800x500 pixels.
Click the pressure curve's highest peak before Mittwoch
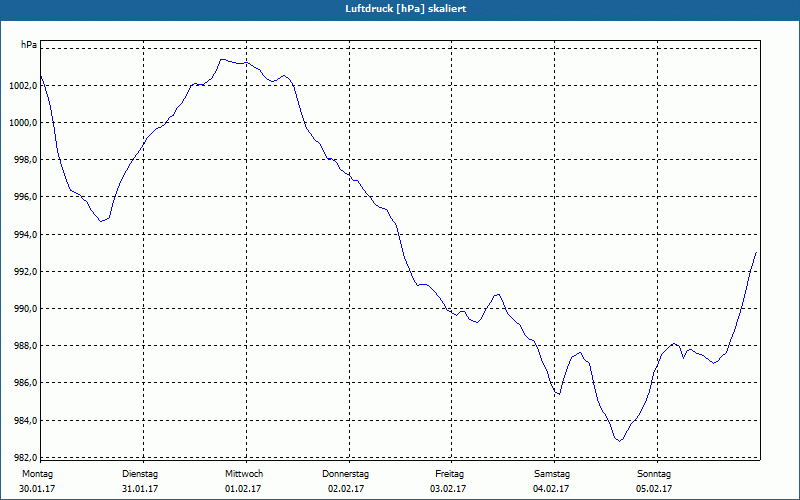221,59
